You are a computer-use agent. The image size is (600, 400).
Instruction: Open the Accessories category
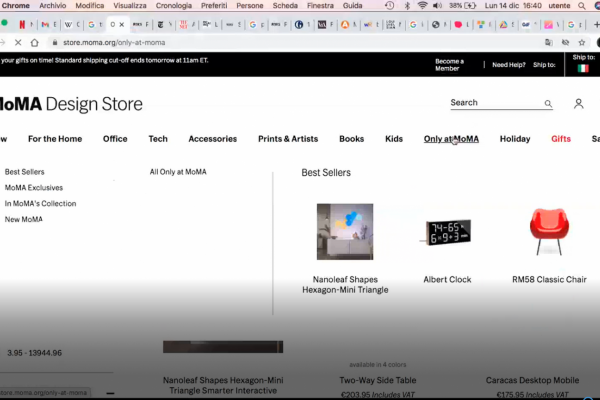pyautogui.click(x=213, y=139)
